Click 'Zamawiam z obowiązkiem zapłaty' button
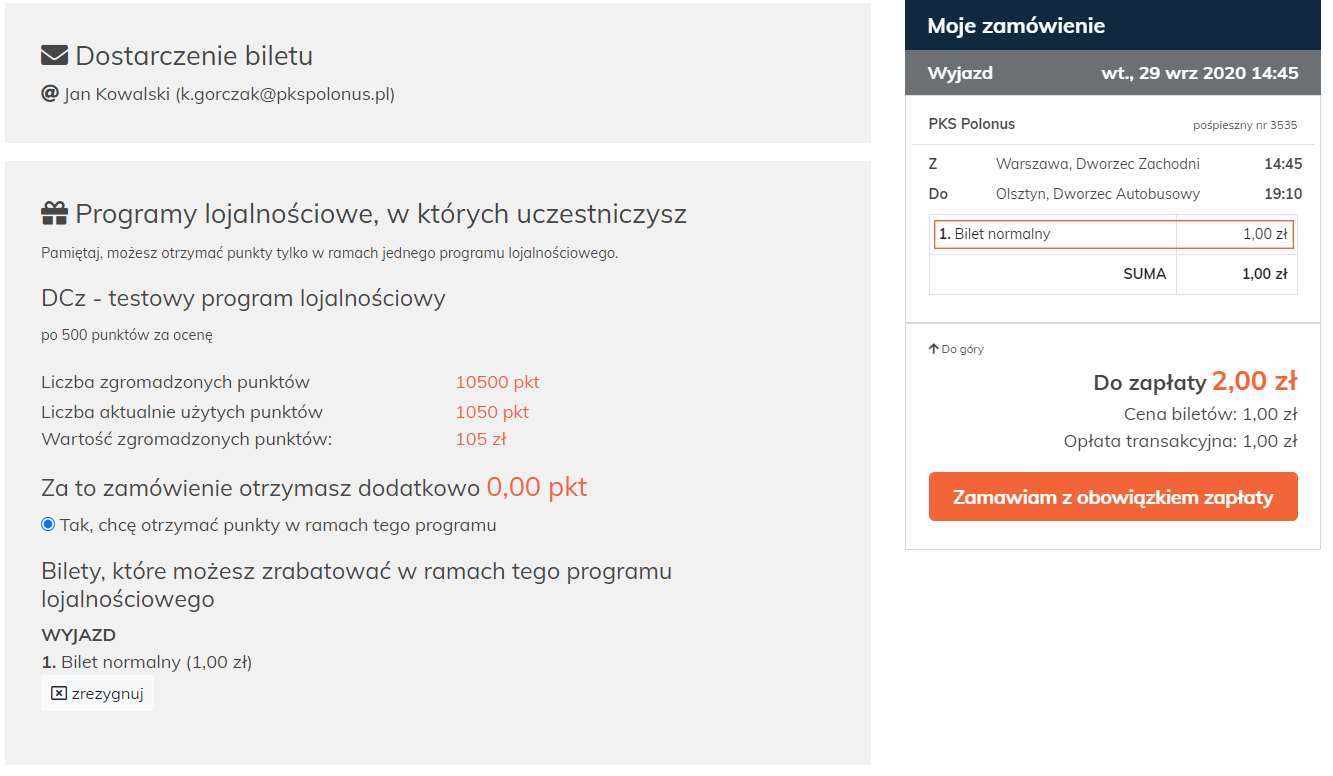Image resolution: width=1333 pixels, height=776 pixels. 1113,497
